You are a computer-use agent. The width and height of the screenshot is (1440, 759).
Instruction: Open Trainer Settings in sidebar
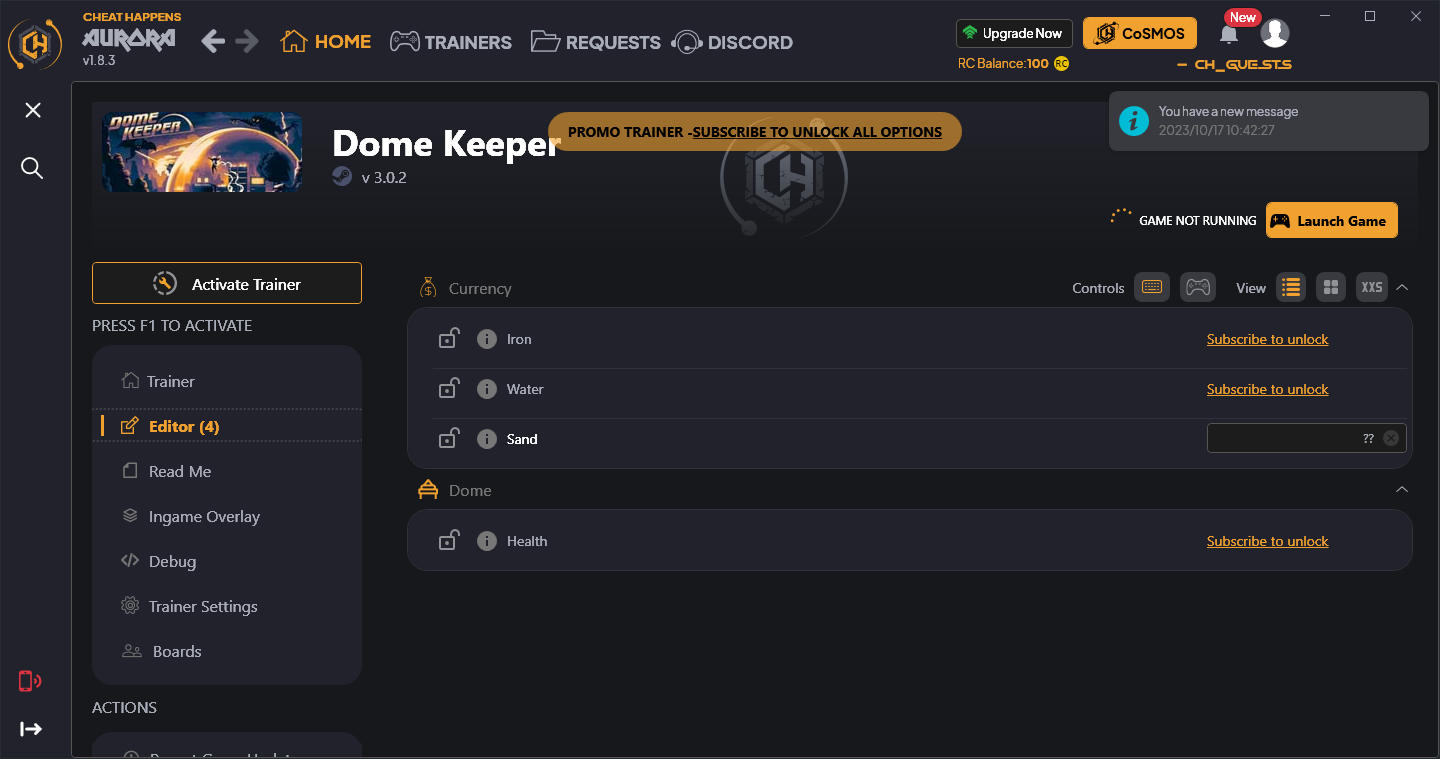pyautogui.click(x=227, y=606)
